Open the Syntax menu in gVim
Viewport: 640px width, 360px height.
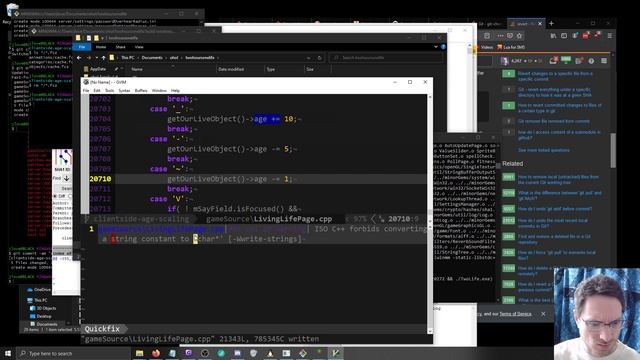[x=124, y=91]
